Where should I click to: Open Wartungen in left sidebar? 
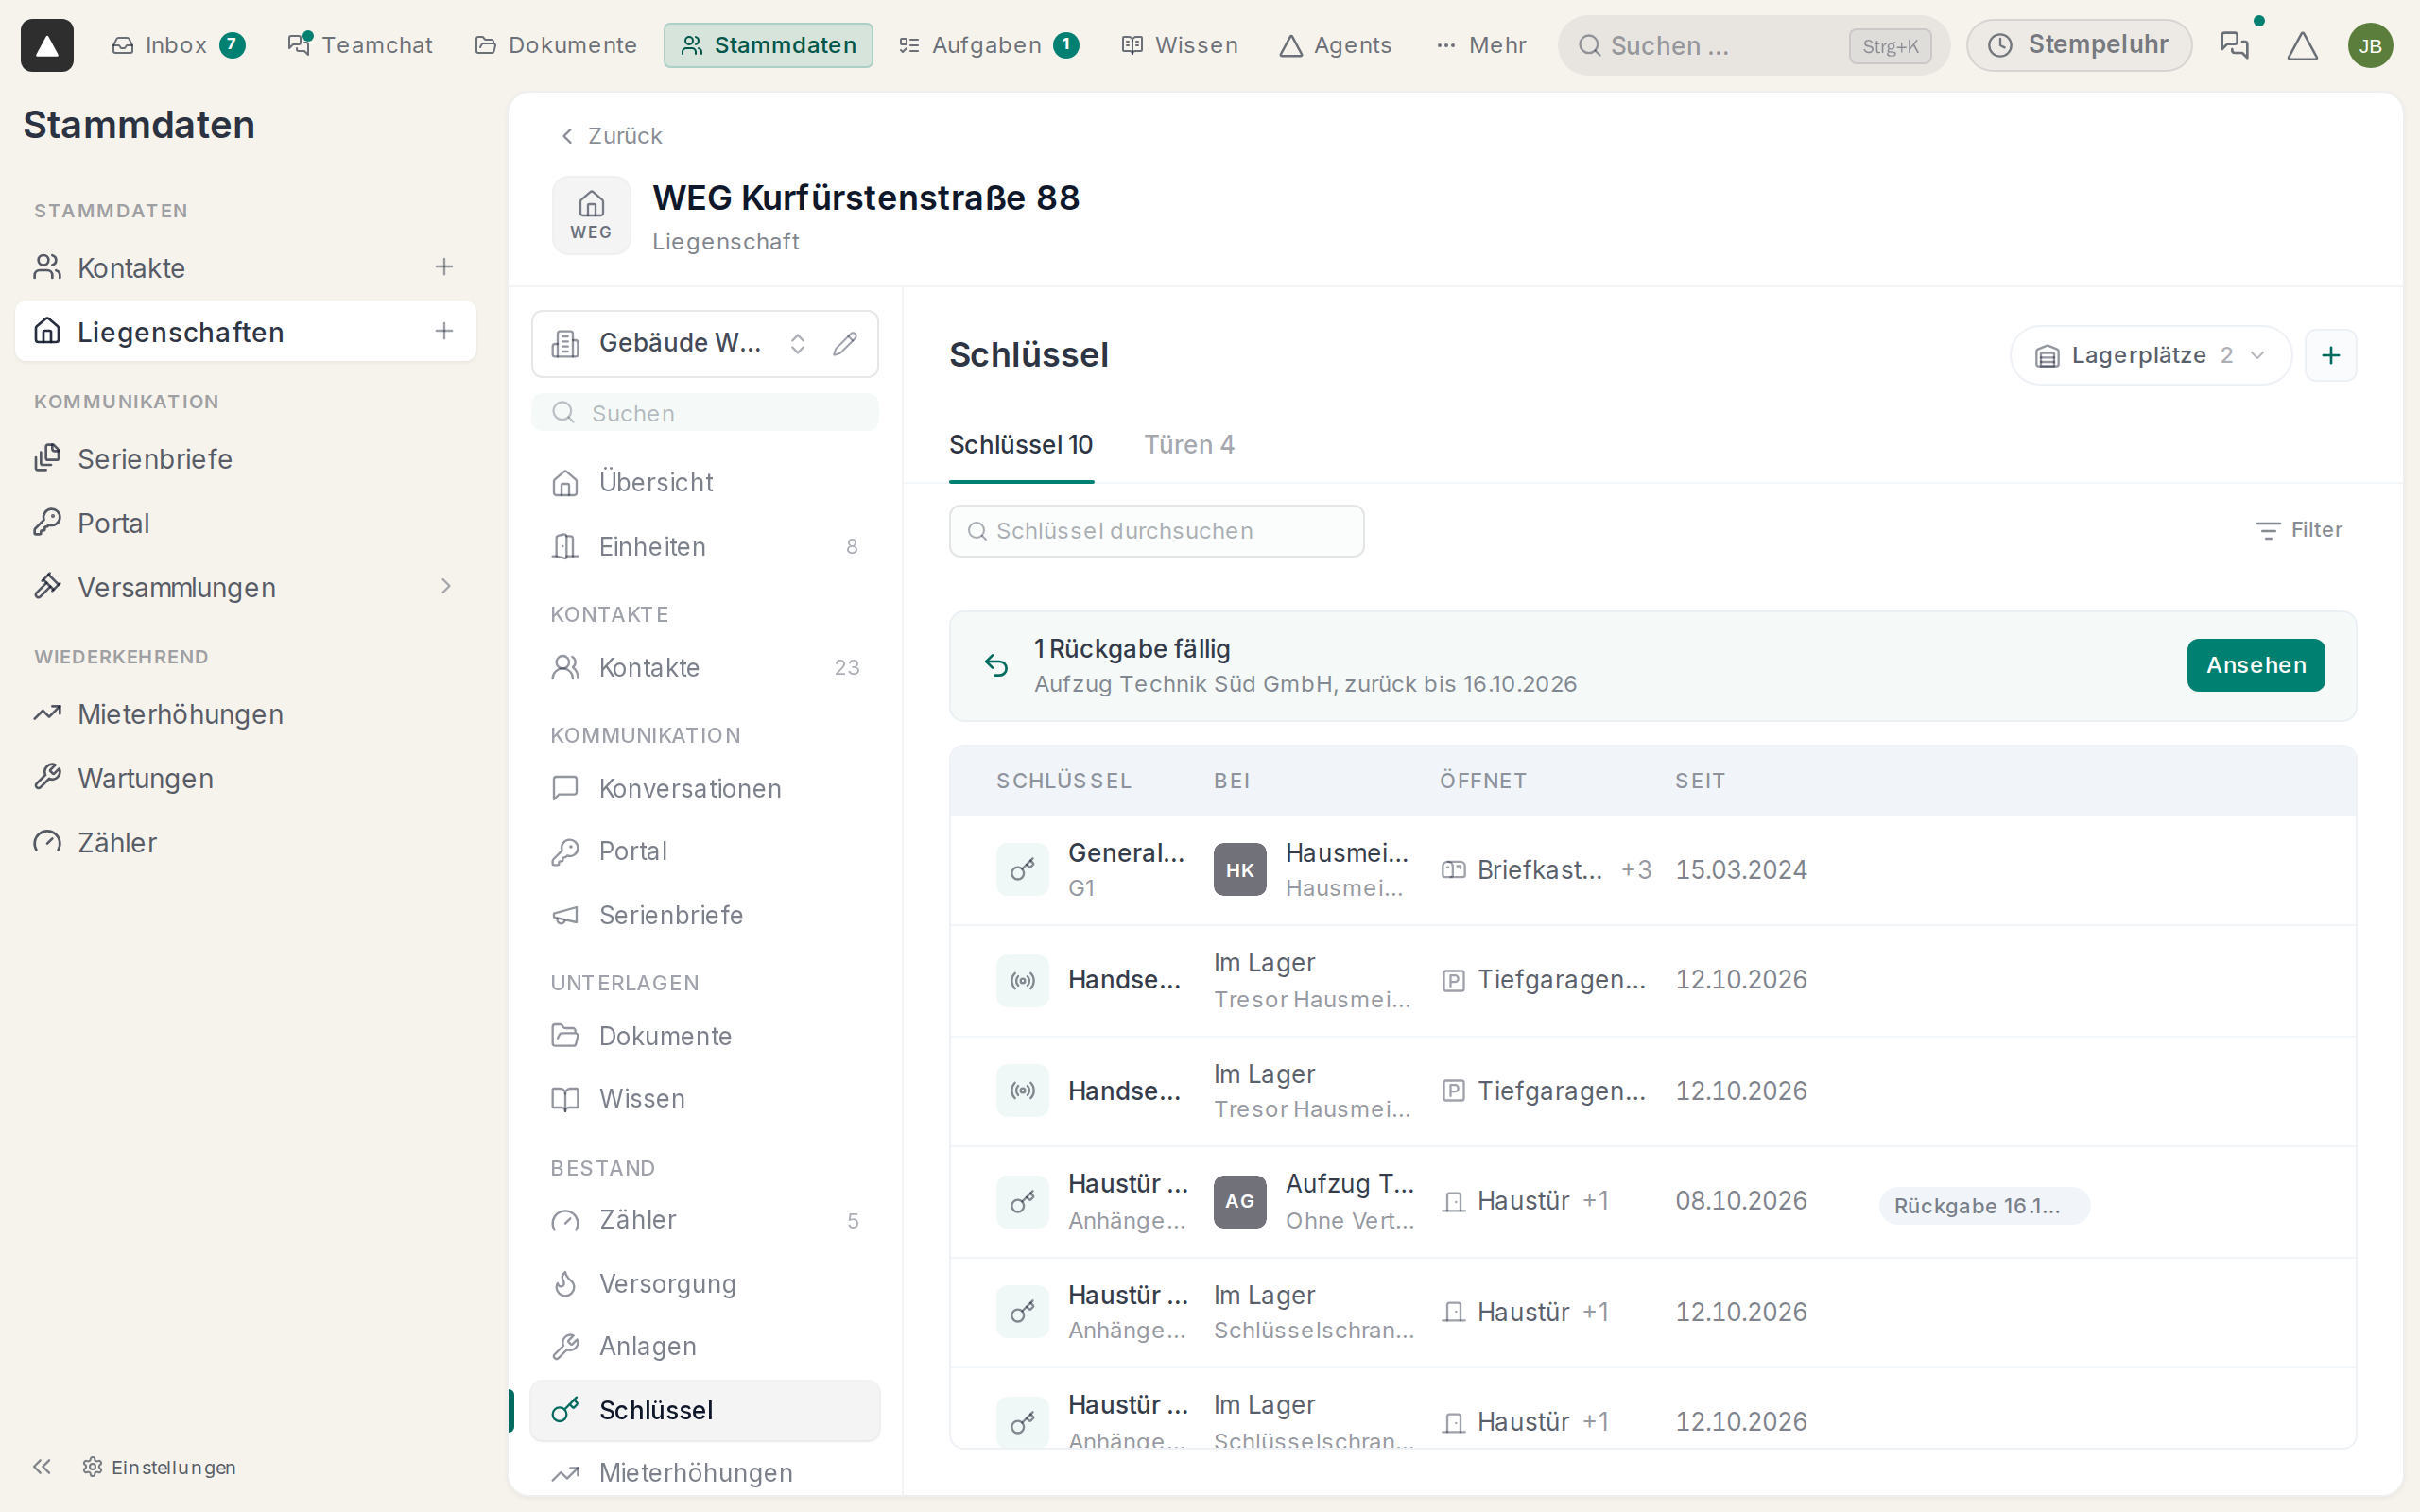(x=245, y=778)
